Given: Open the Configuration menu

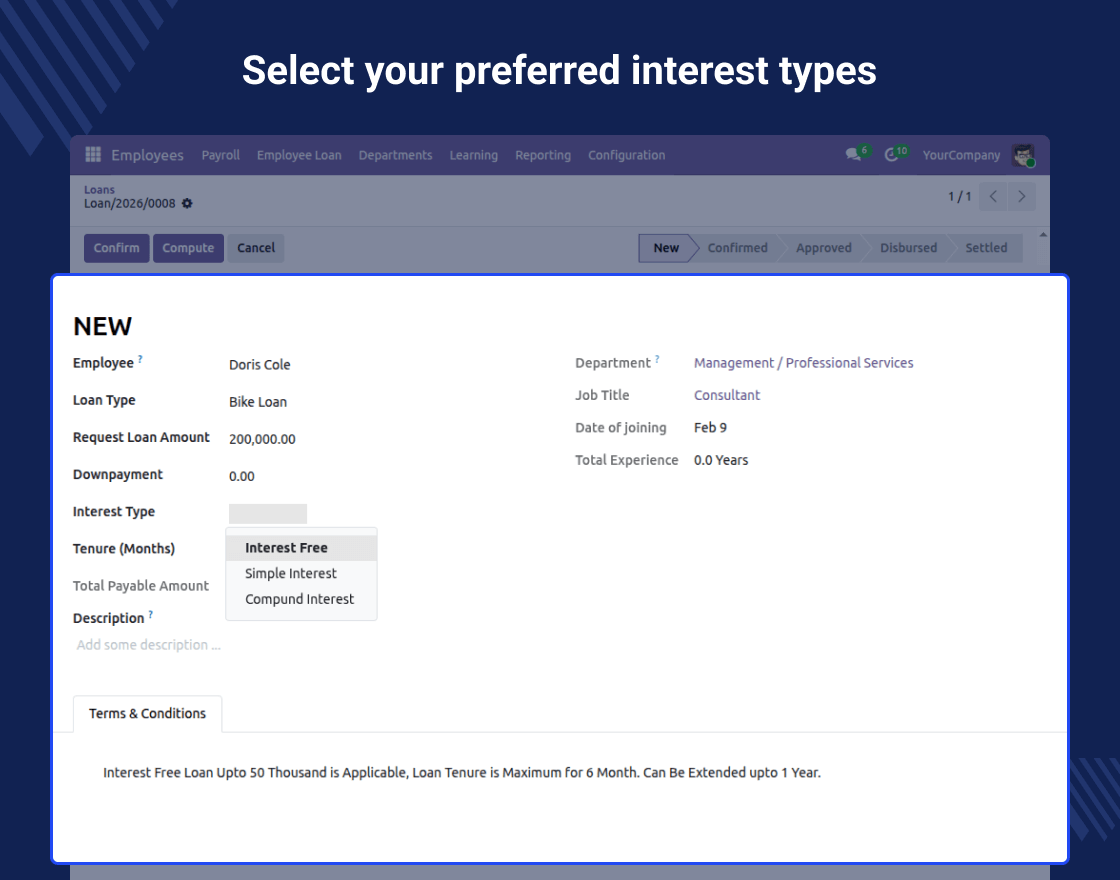Looking at the screenshot, I should [626, 155].
